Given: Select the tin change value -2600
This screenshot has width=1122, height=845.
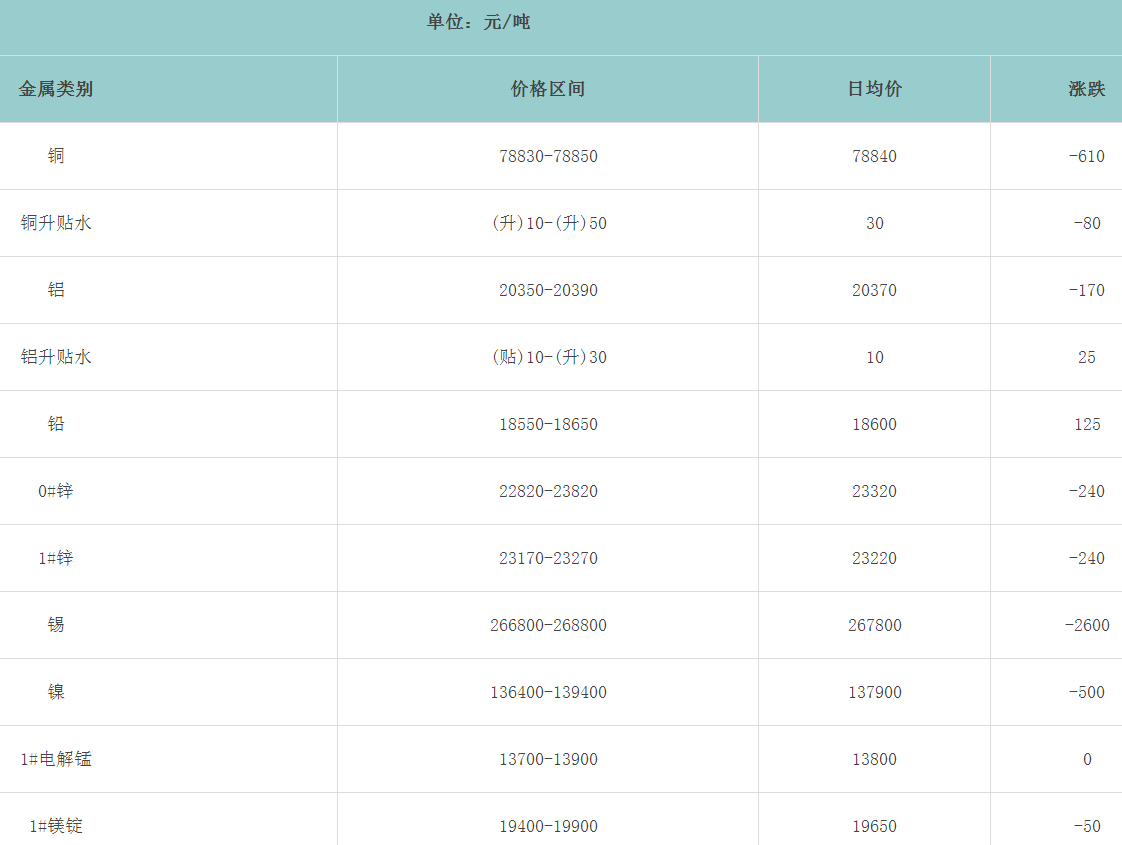Looking at the screenshot, I should pos(1086,625).
